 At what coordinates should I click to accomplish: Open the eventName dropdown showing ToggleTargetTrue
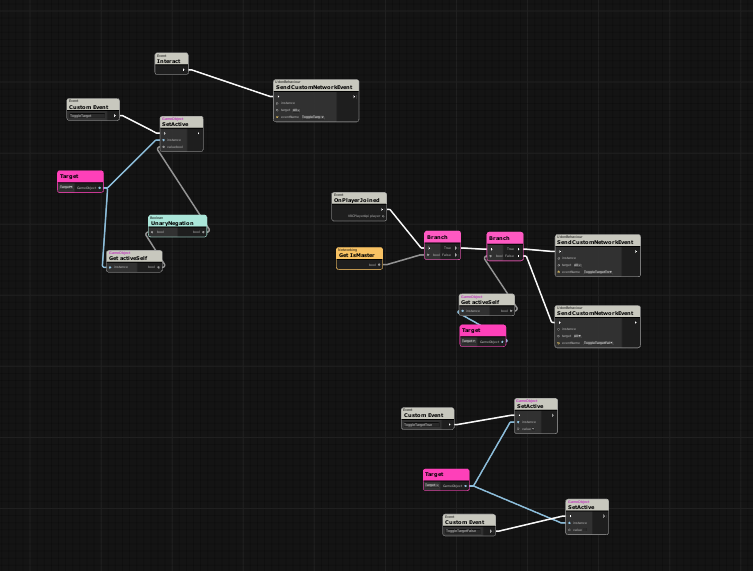click(598, 272)
